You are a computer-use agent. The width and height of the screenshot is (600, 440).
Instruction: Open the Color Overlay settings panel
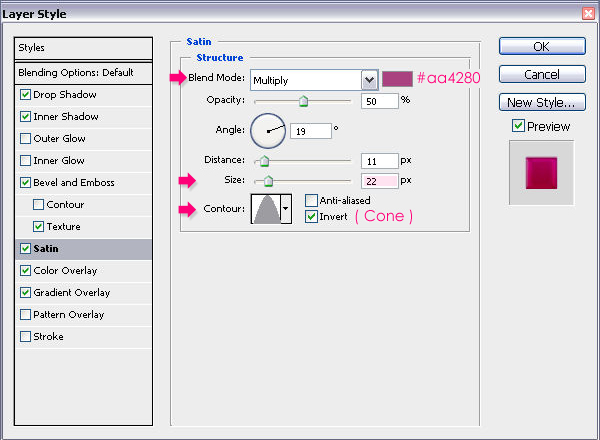[65, 271]
